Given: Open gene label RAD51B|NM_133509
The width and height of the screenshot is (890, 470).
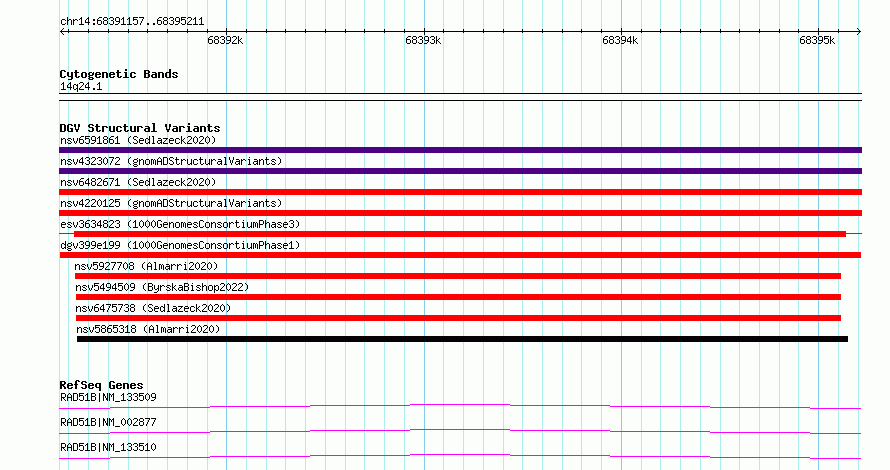Looking at the screenshot, I should tap(108, 397).
